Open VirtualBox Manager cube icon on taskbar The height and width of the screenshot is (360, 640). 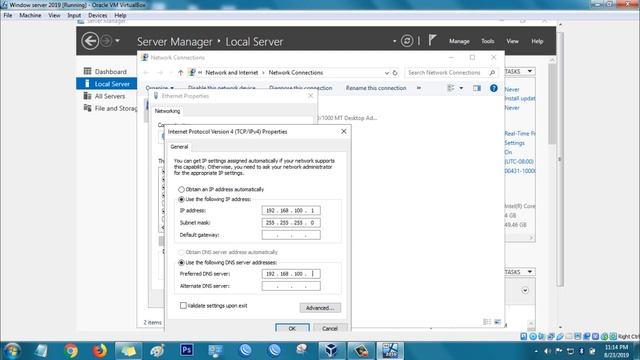click(331, 351)
